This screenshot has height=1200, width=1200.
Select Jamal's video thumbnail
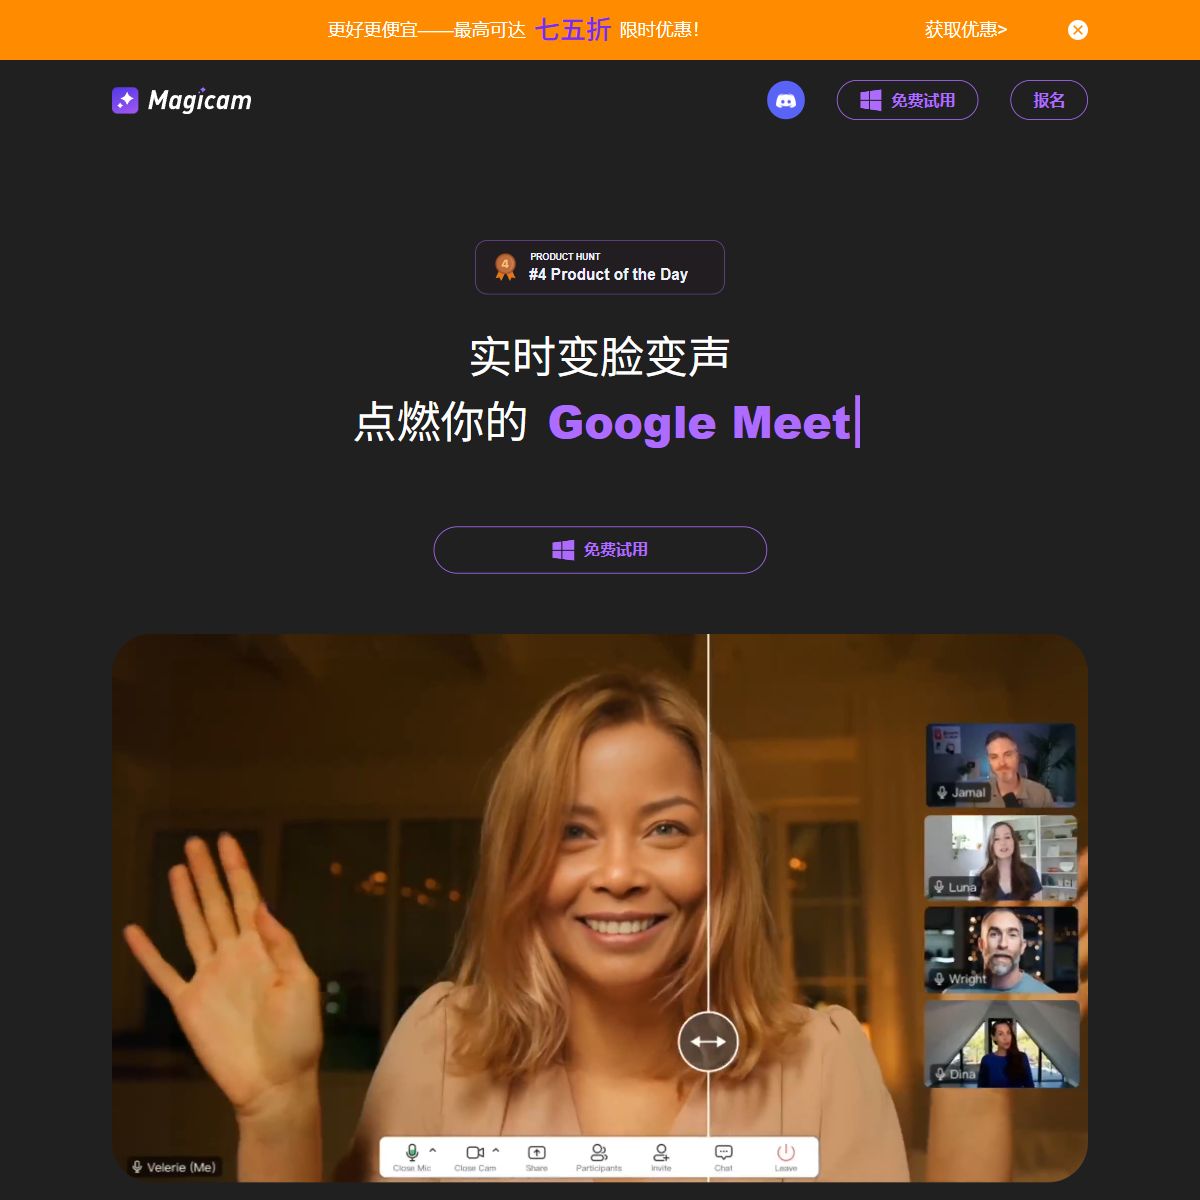pos(1001,765)
